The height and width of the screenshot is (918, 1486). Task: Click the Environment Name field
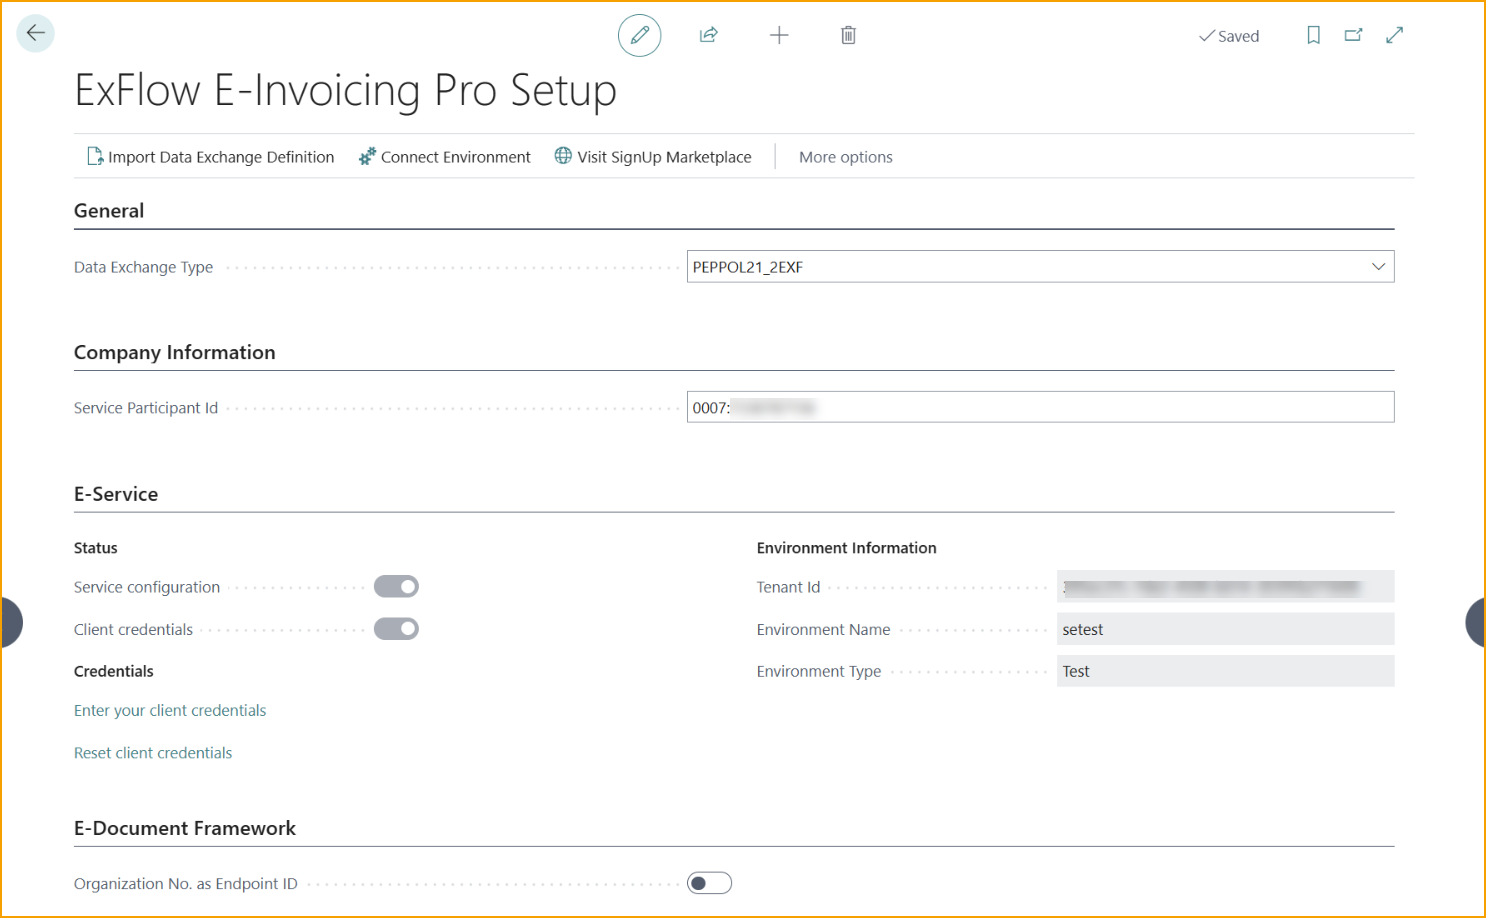[1226, 629]
